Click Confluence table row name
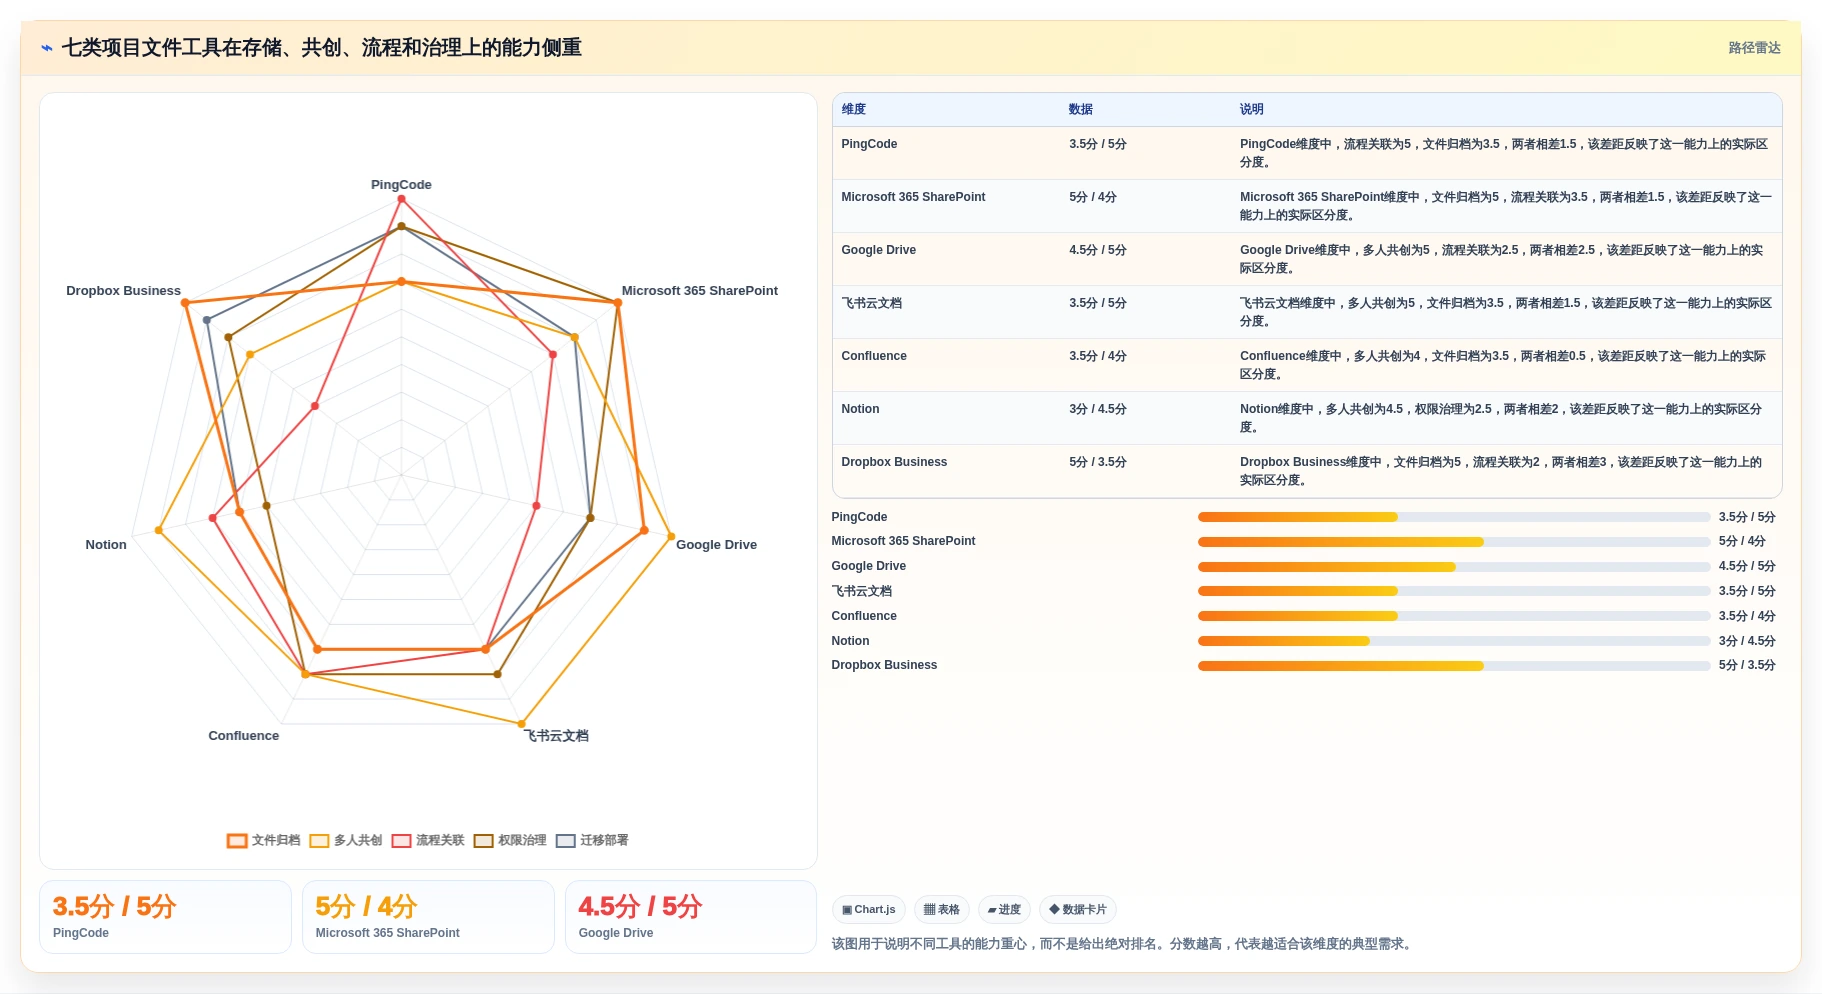This screenshot has height=994, width=1822. click(874, 356)
